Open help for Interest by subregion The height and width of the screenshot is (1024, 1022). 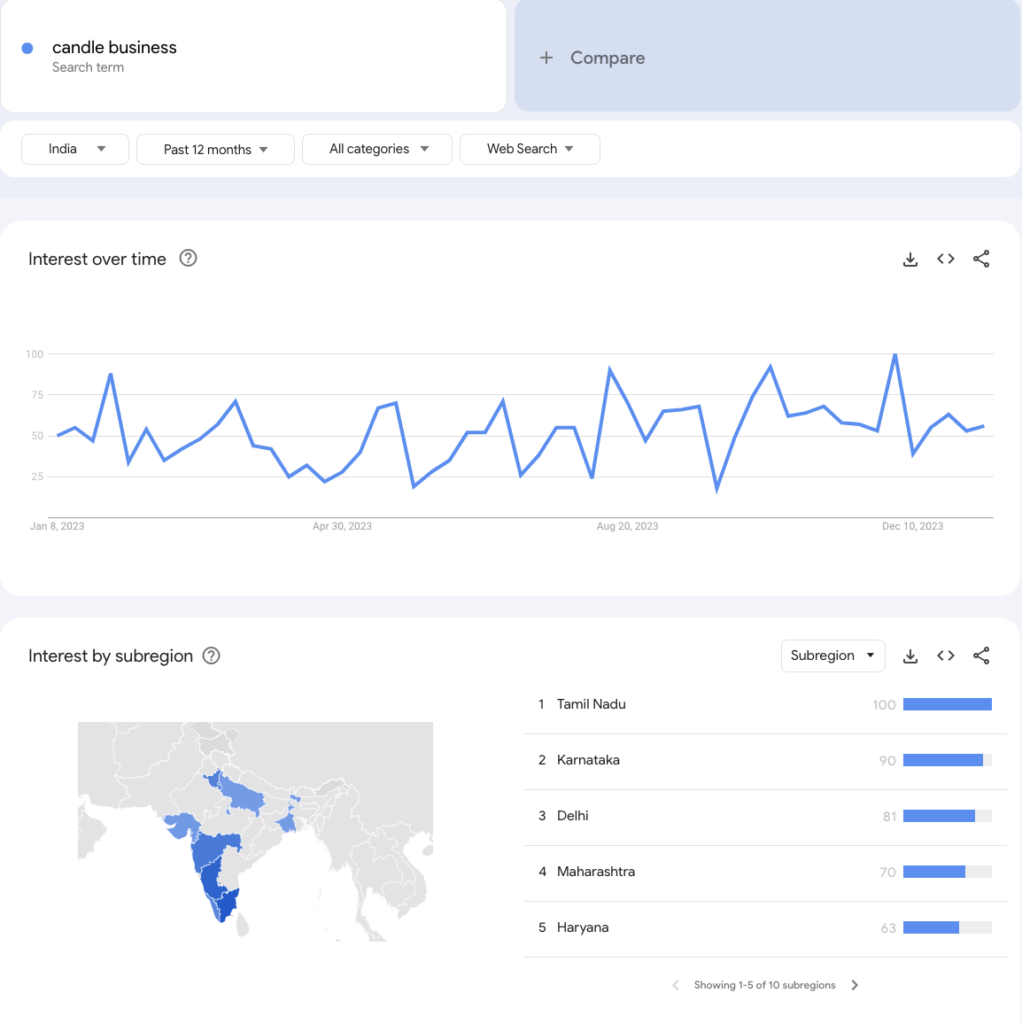[x=211, y=656]
